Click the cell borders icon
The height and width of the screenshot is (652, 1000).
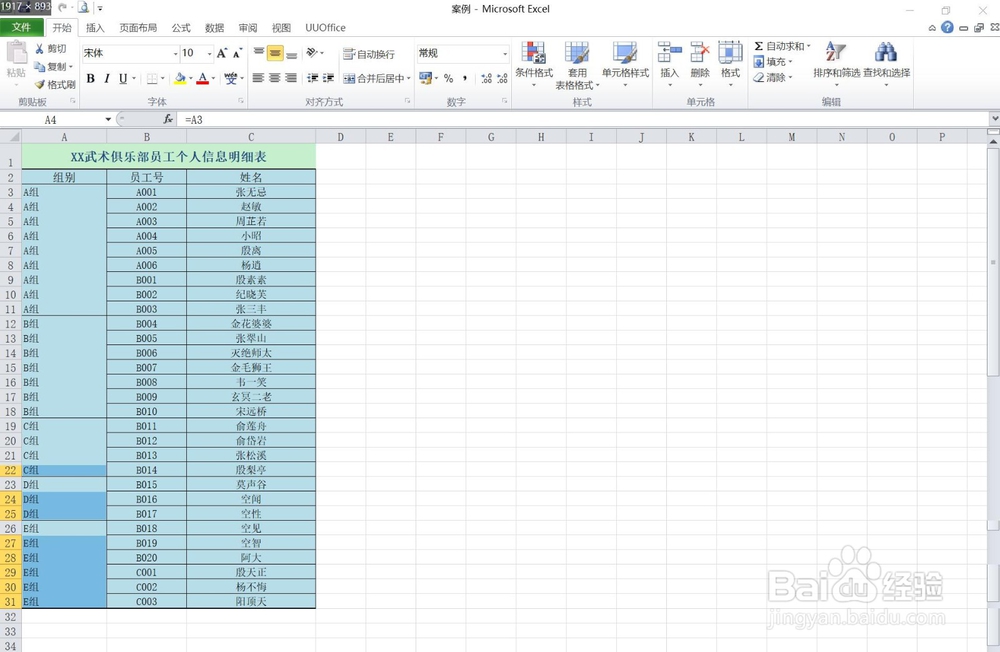point(152,78)
